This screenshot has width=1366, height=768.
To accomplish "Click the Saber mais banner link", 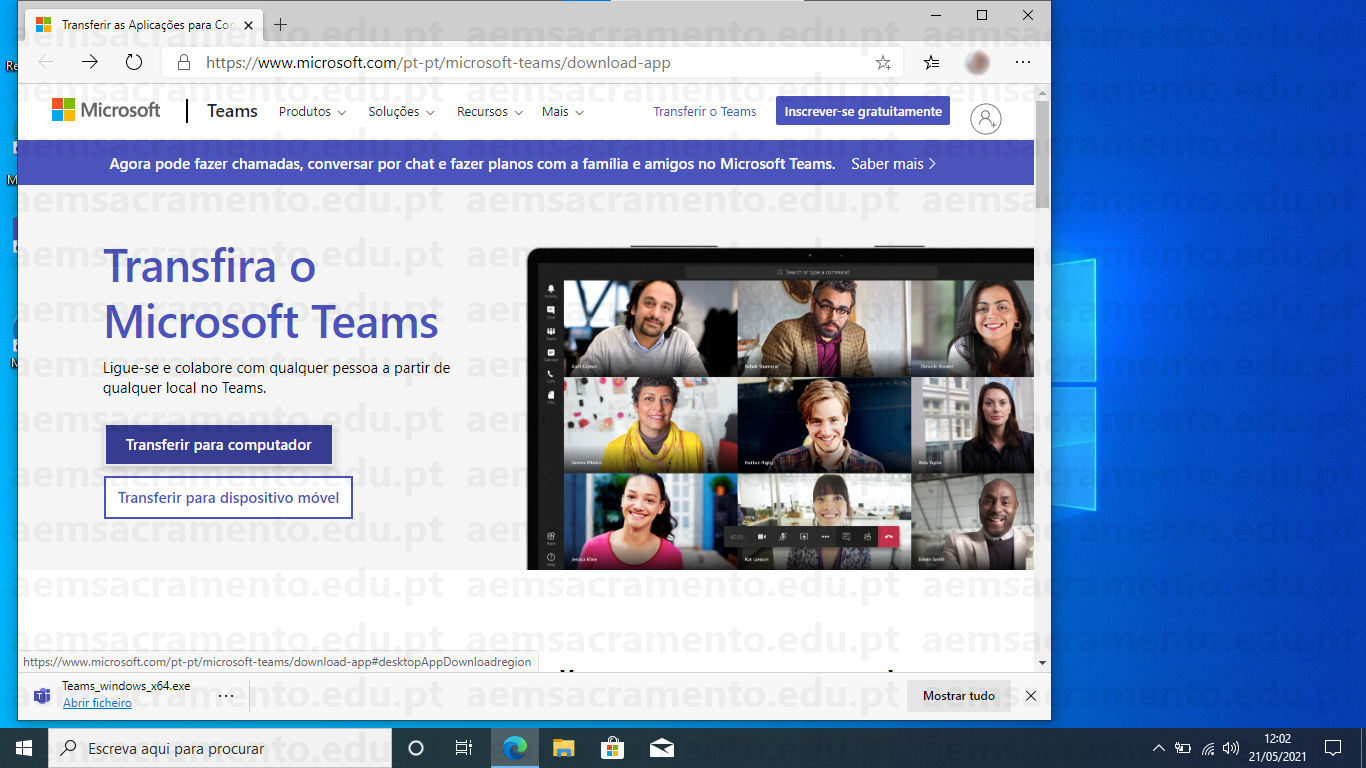I will click(893, 163).
